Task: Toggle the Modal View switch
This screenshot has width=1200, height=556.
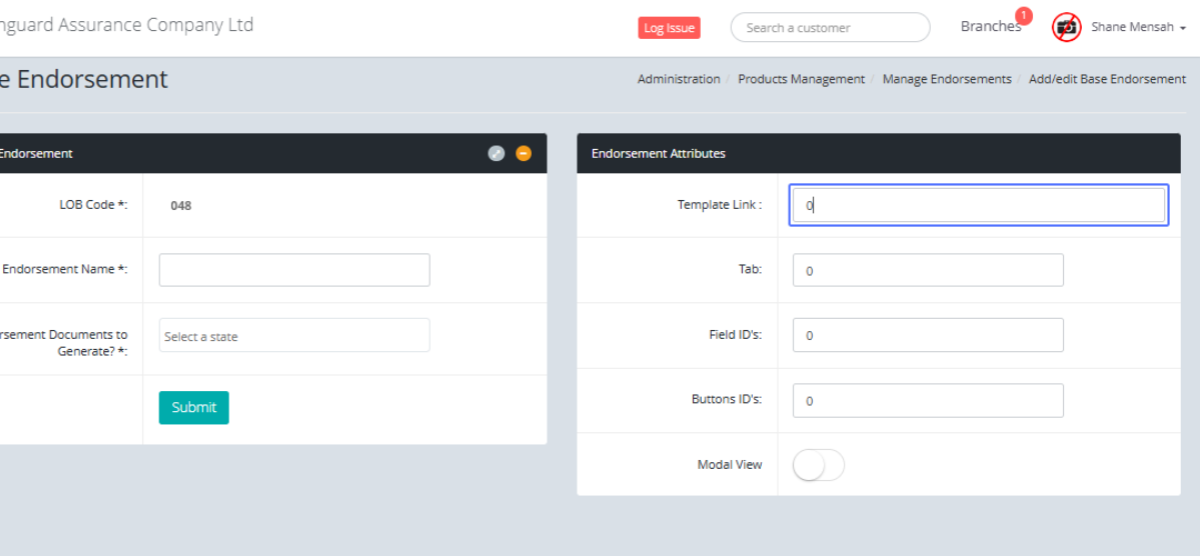Action: point(818,465)
